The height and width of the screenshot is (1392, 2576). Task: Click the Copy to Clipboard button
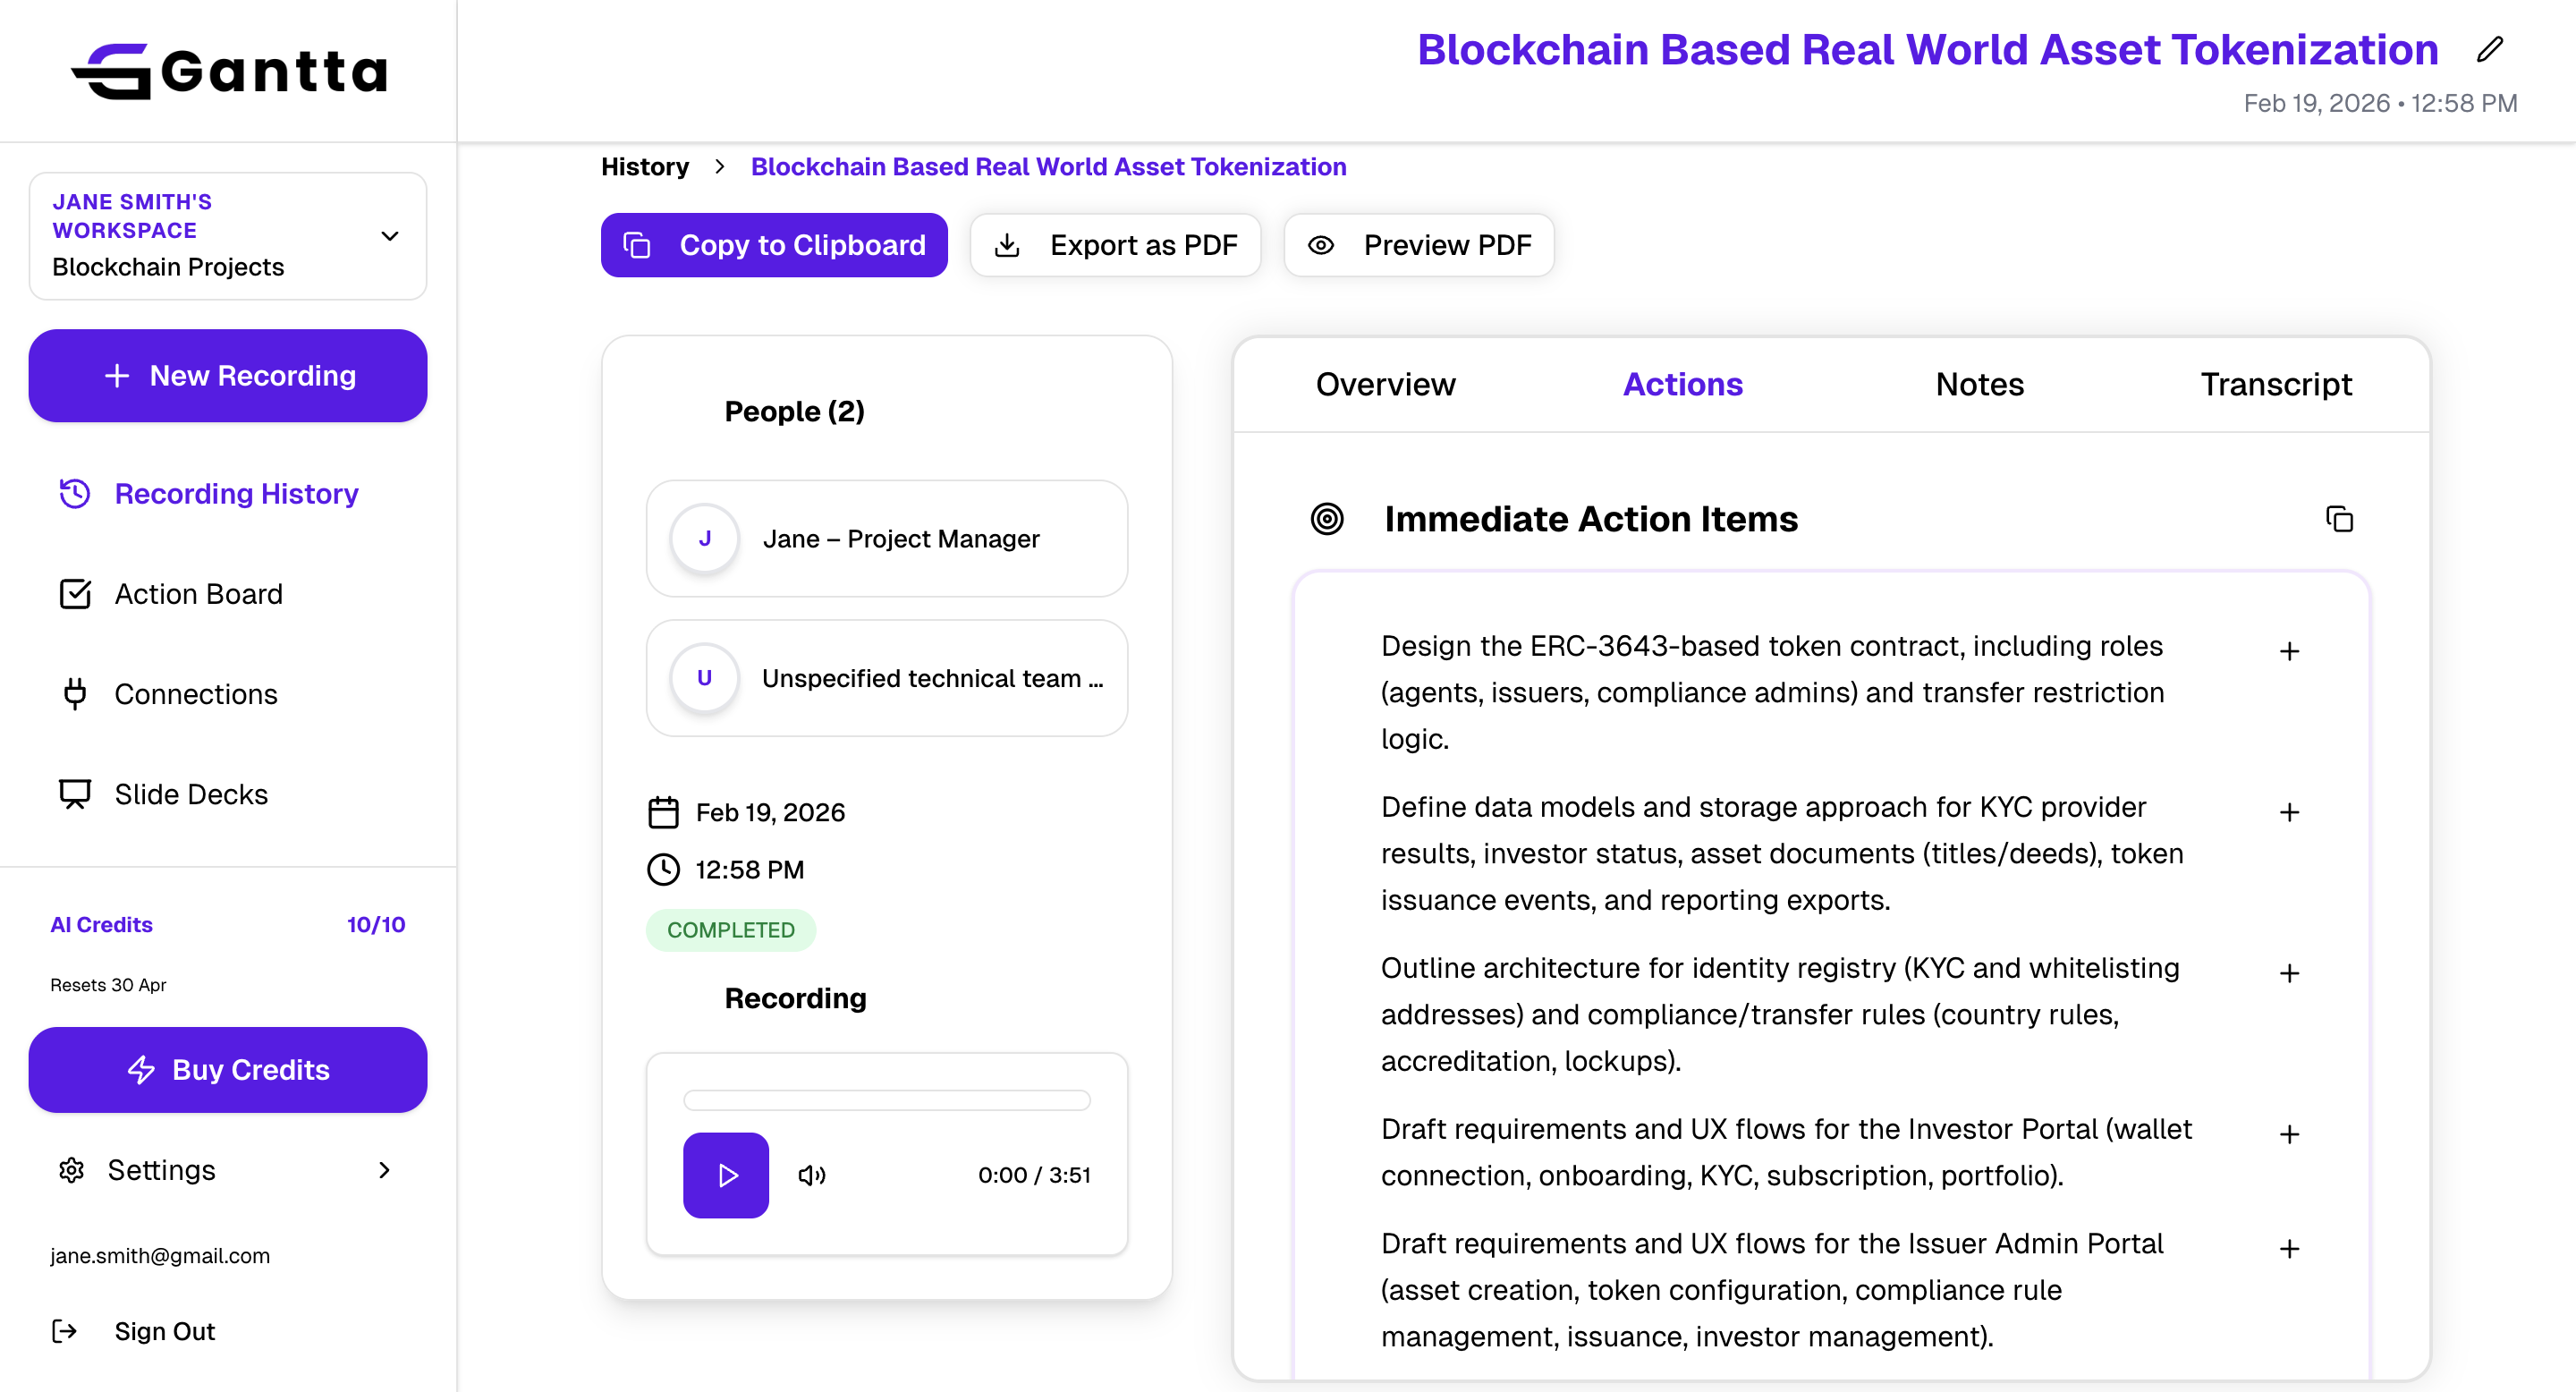coord(774,245)
